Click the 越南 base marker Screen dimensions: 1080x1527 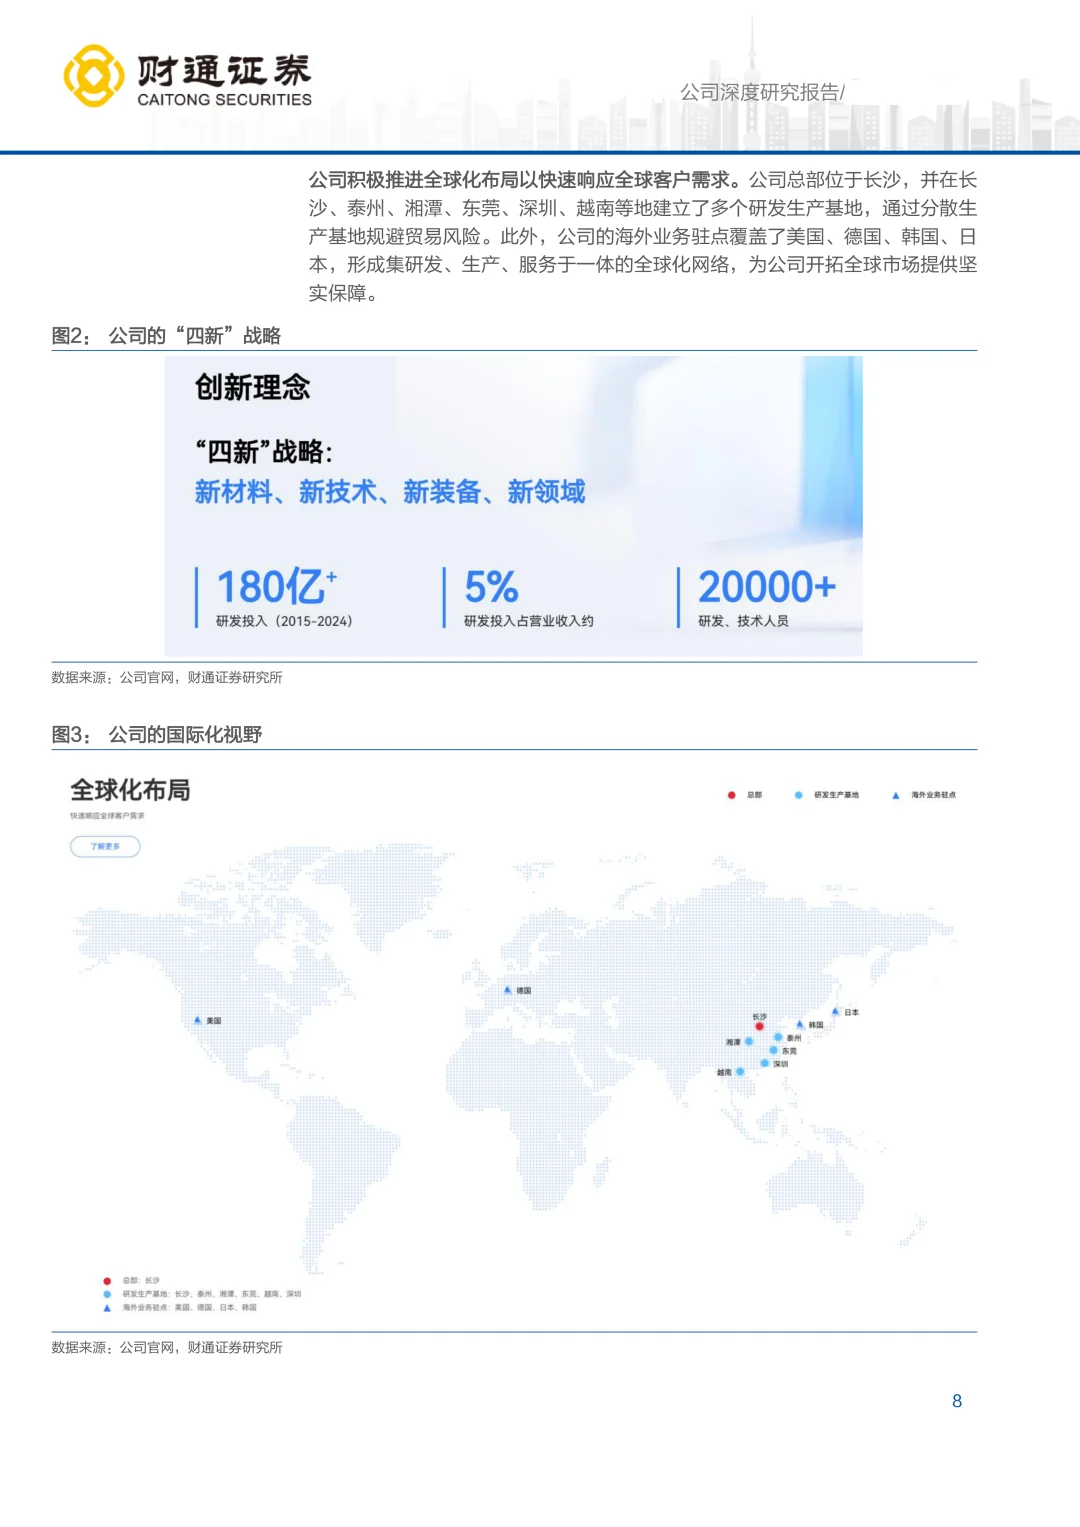pyautogui.click(x=740, y=1071)
